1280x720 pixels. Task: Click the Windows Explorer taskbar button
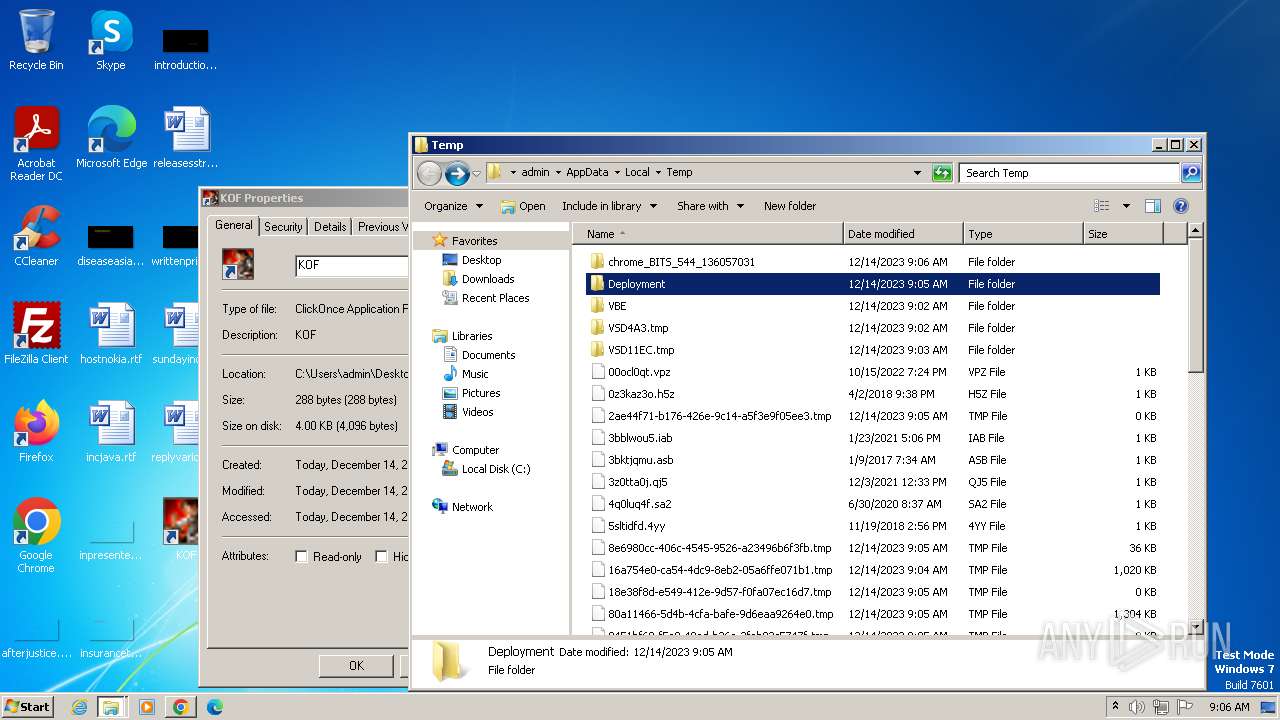111,707
